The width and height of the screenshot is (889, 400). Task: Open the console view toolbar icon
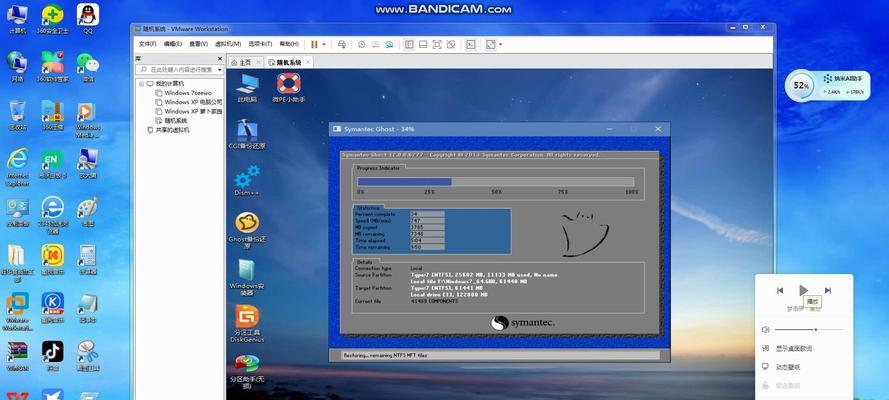(471, 44)
